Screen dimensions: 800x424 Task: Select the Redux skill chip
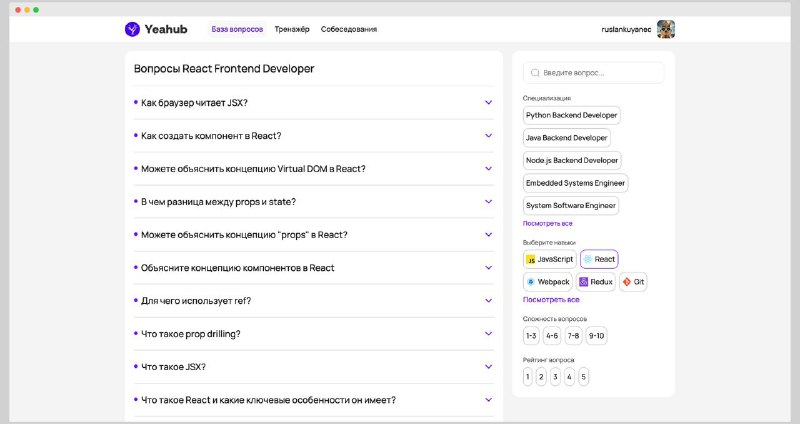coord(596,282)
